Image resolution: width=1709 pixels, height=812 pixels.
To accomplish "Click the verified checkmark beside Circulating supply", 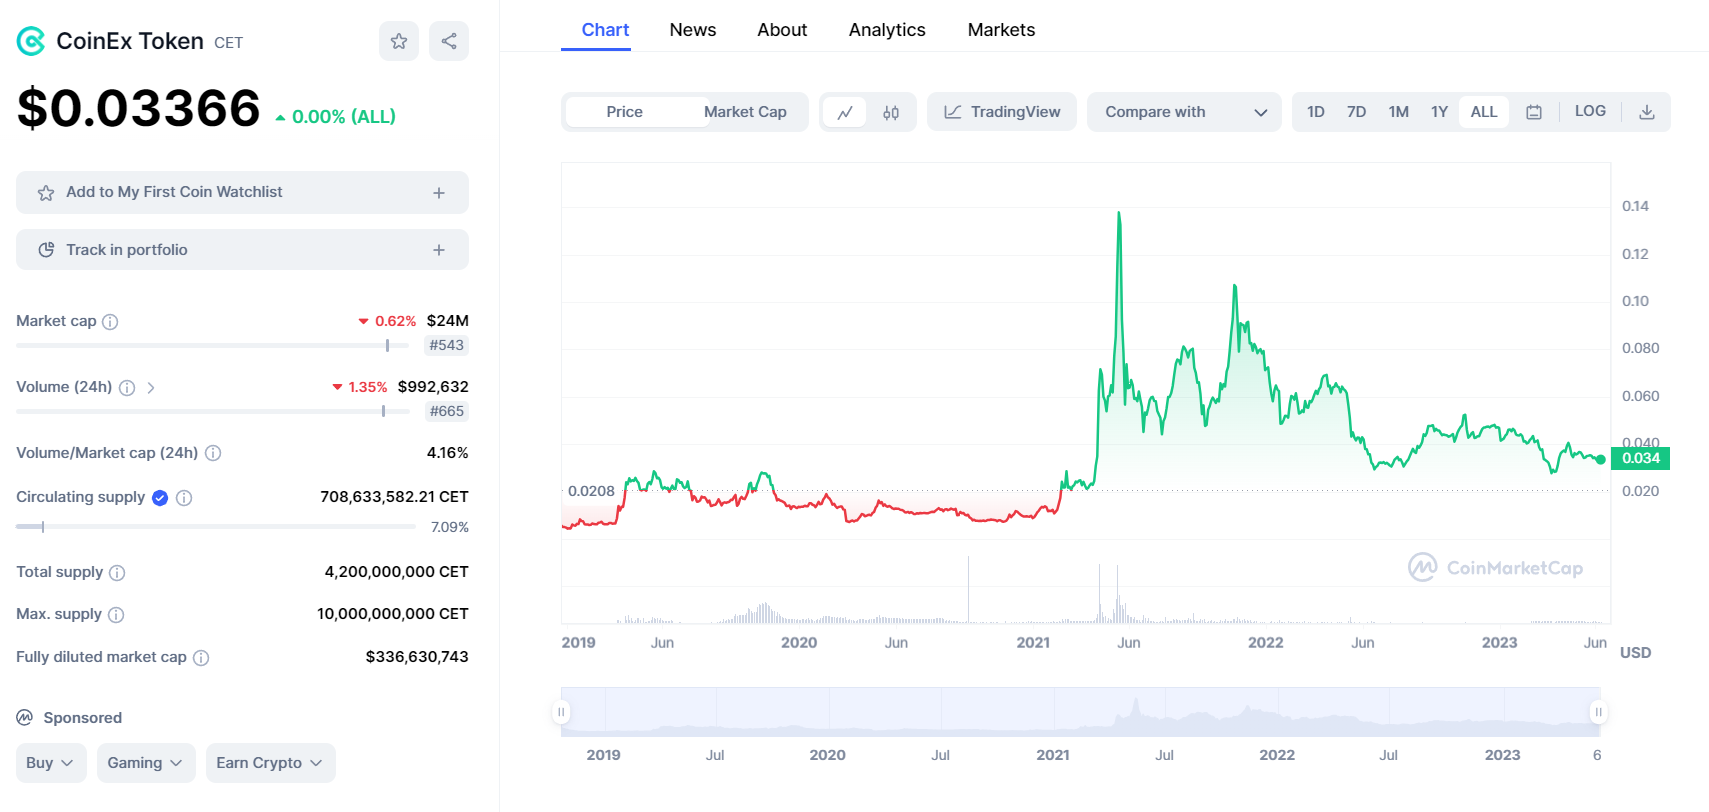I will tap(160, 498).
